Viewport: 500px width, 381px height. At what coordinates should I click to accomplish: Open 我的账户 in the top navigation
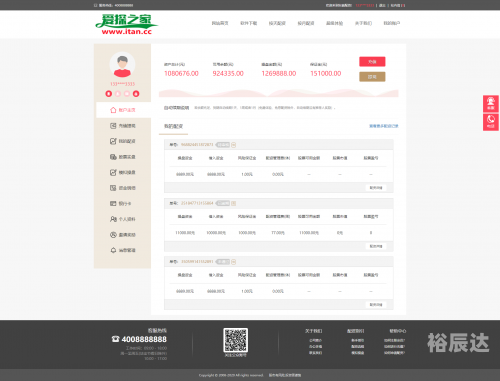click(392, 23)
